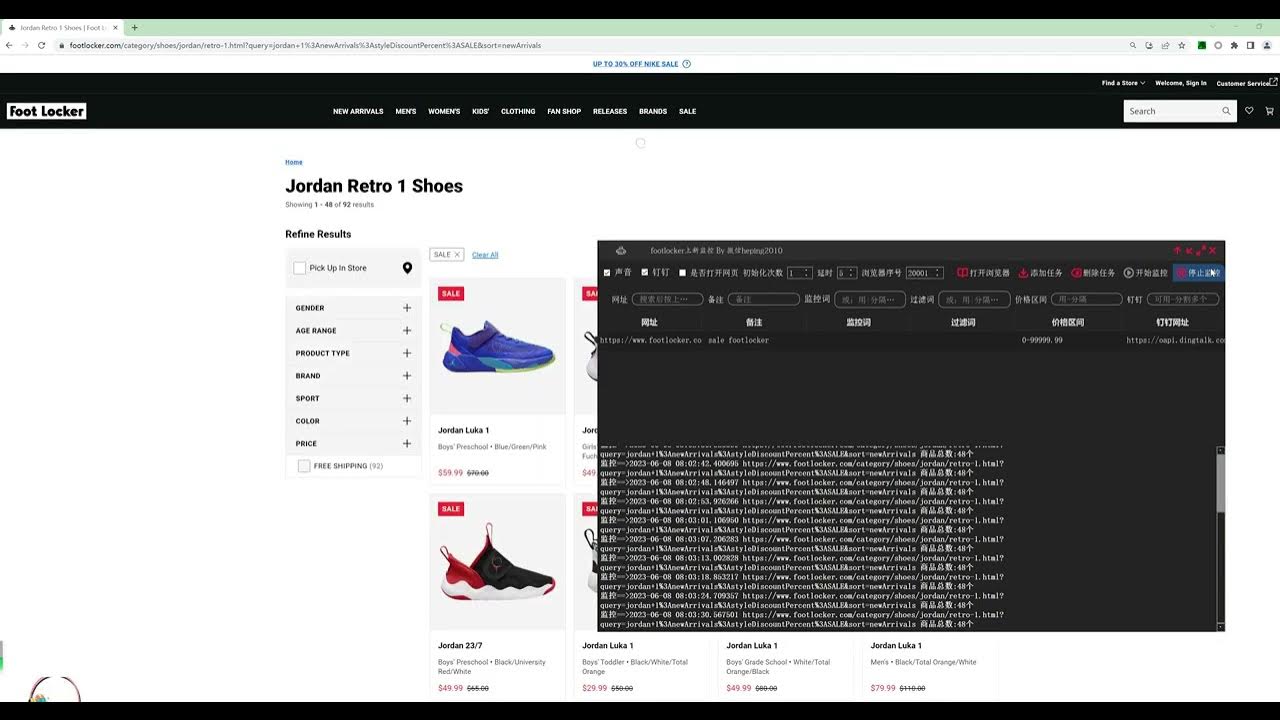
Task: Open the BRANDS menu
Action: (x=653, y=111)
